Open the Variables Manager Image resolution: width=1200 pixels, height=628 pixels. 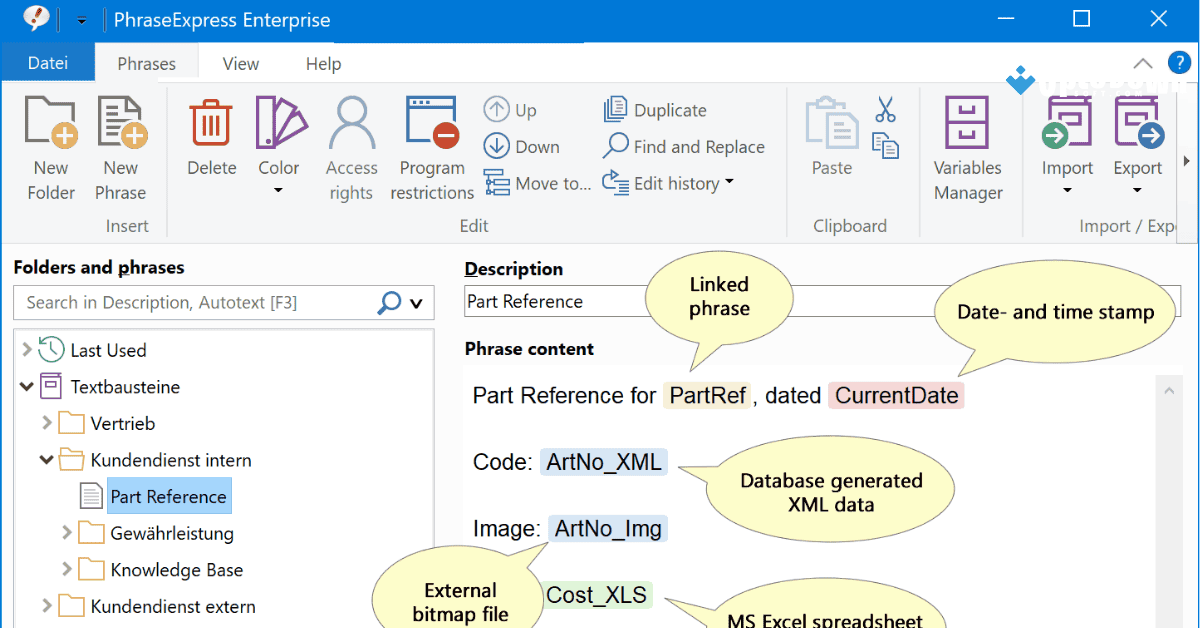pos(967,123)
